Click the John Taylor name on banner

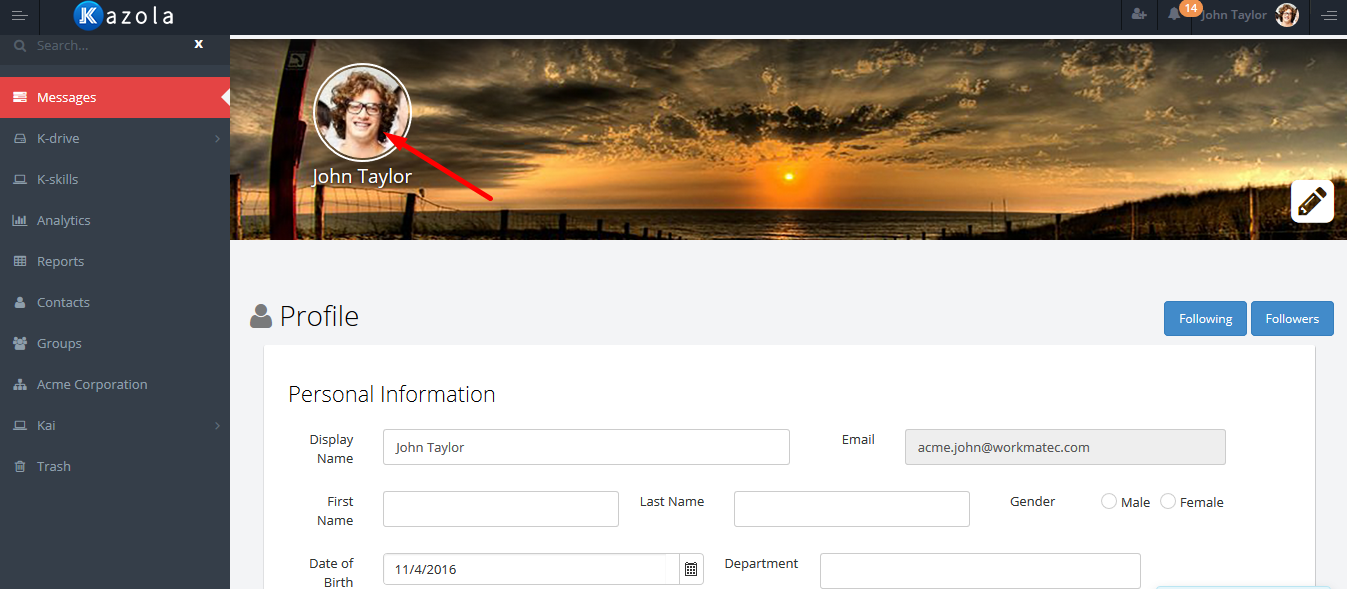(362, 177)
